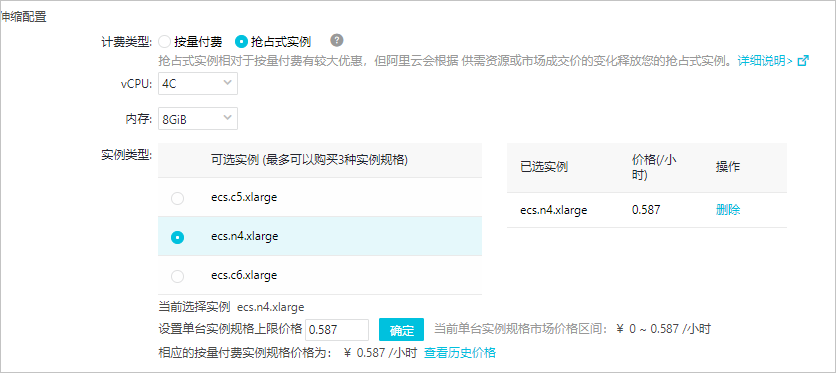This screenshot has width=836, height=373.
Task: Click the highlighted ecs.n4.xlarge row label
Action: pos(245,236)
